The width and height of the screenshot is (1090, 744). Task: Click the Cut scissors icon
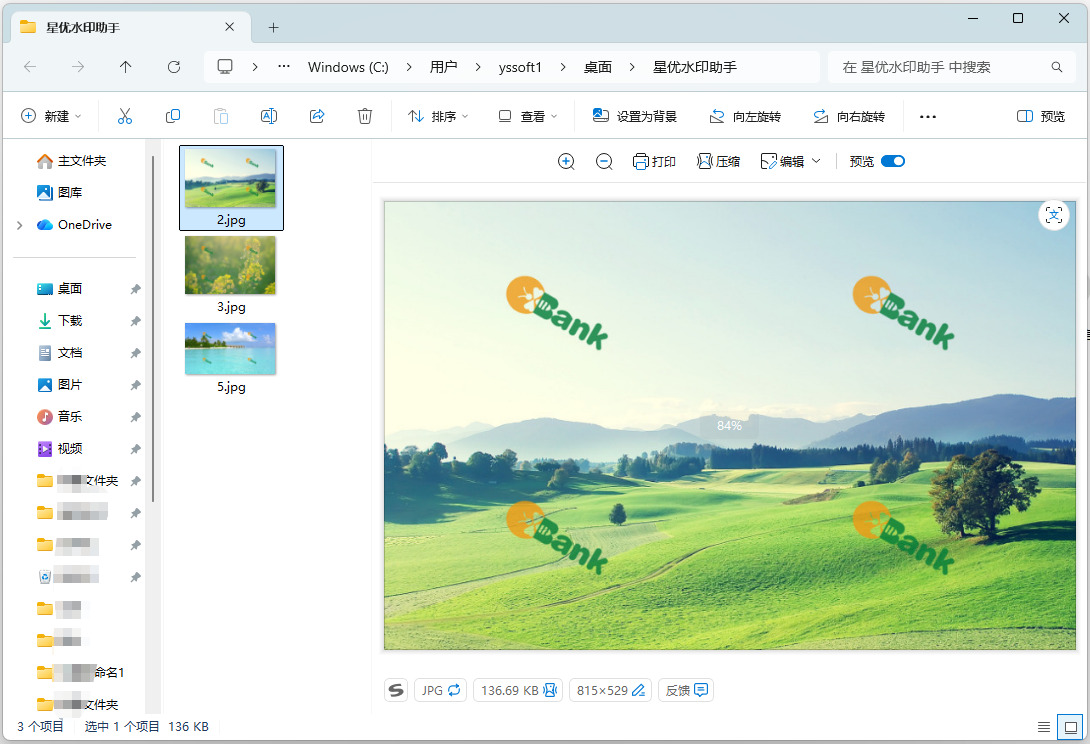(124, 116)
